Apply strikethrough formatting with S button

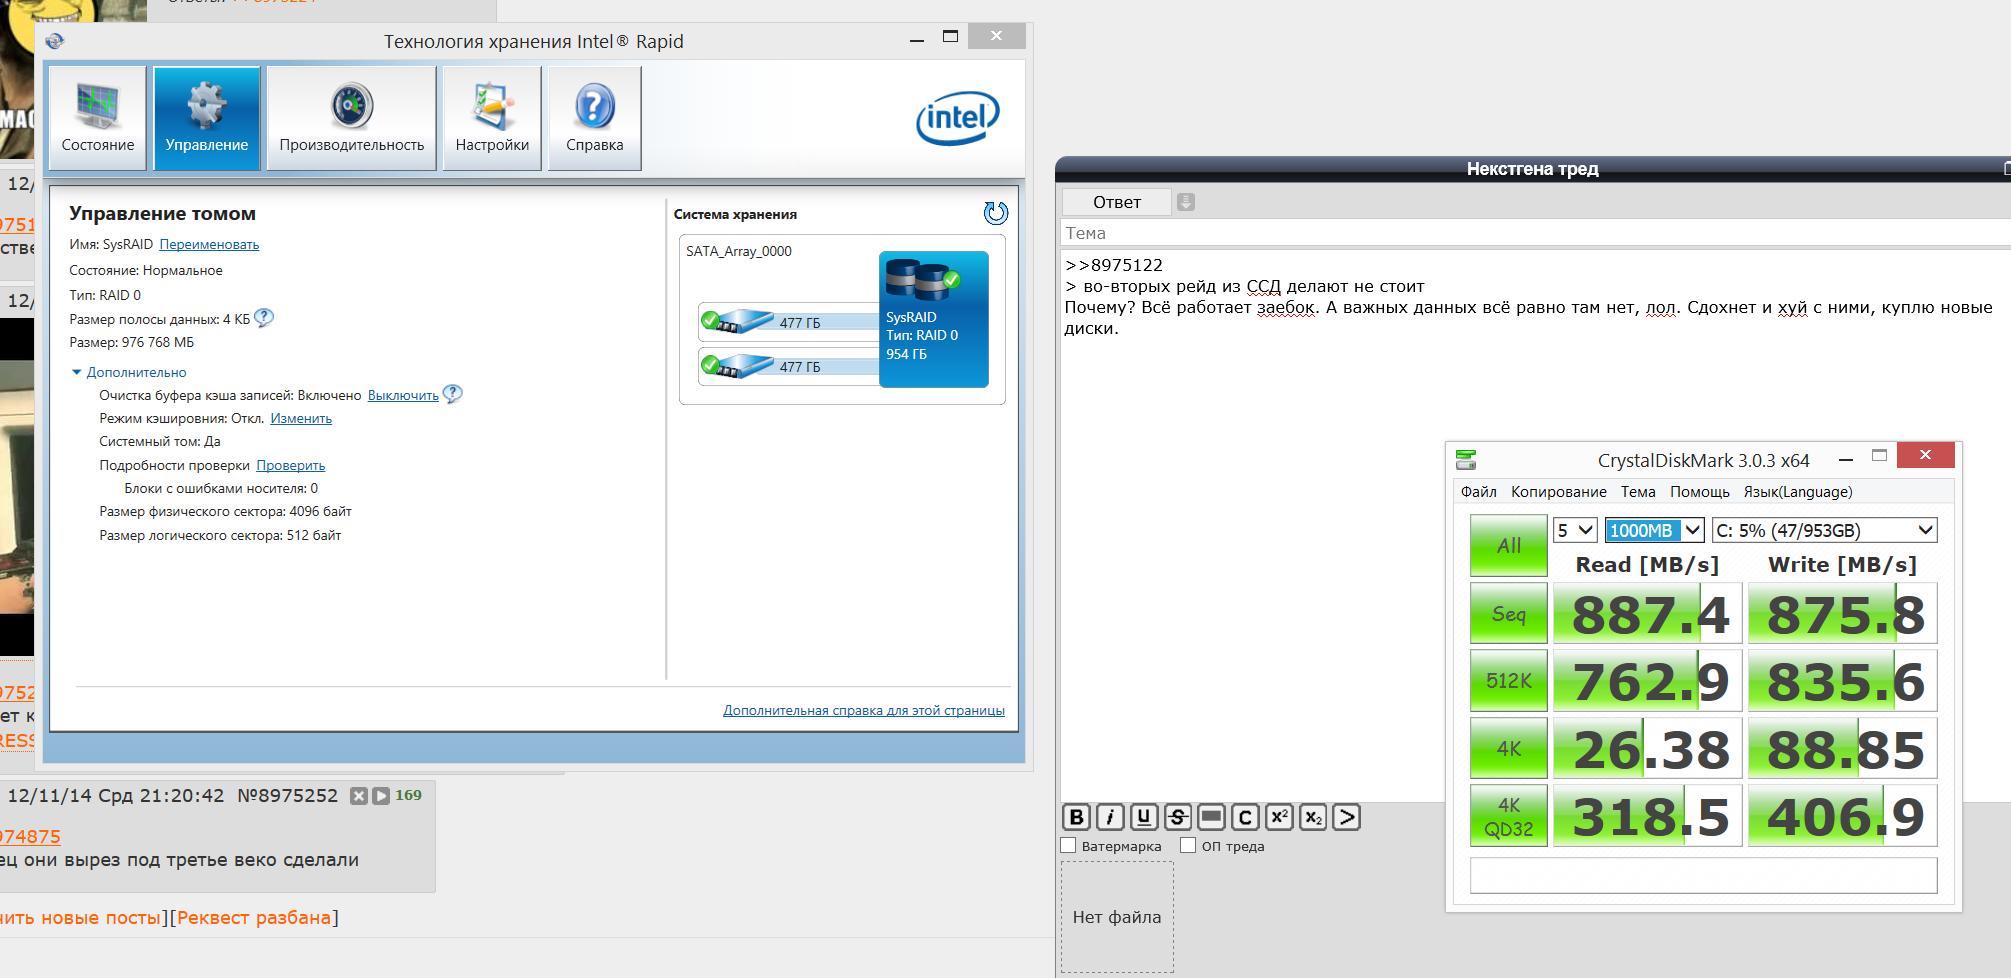1178,818
